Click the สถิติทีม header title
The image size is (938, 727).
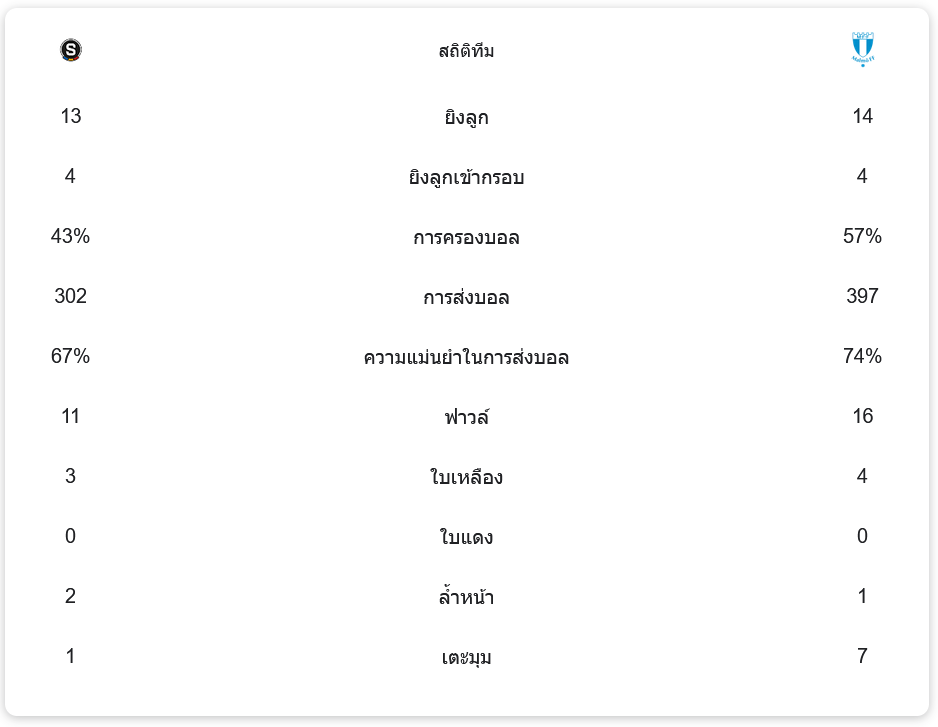click(466, 51)
